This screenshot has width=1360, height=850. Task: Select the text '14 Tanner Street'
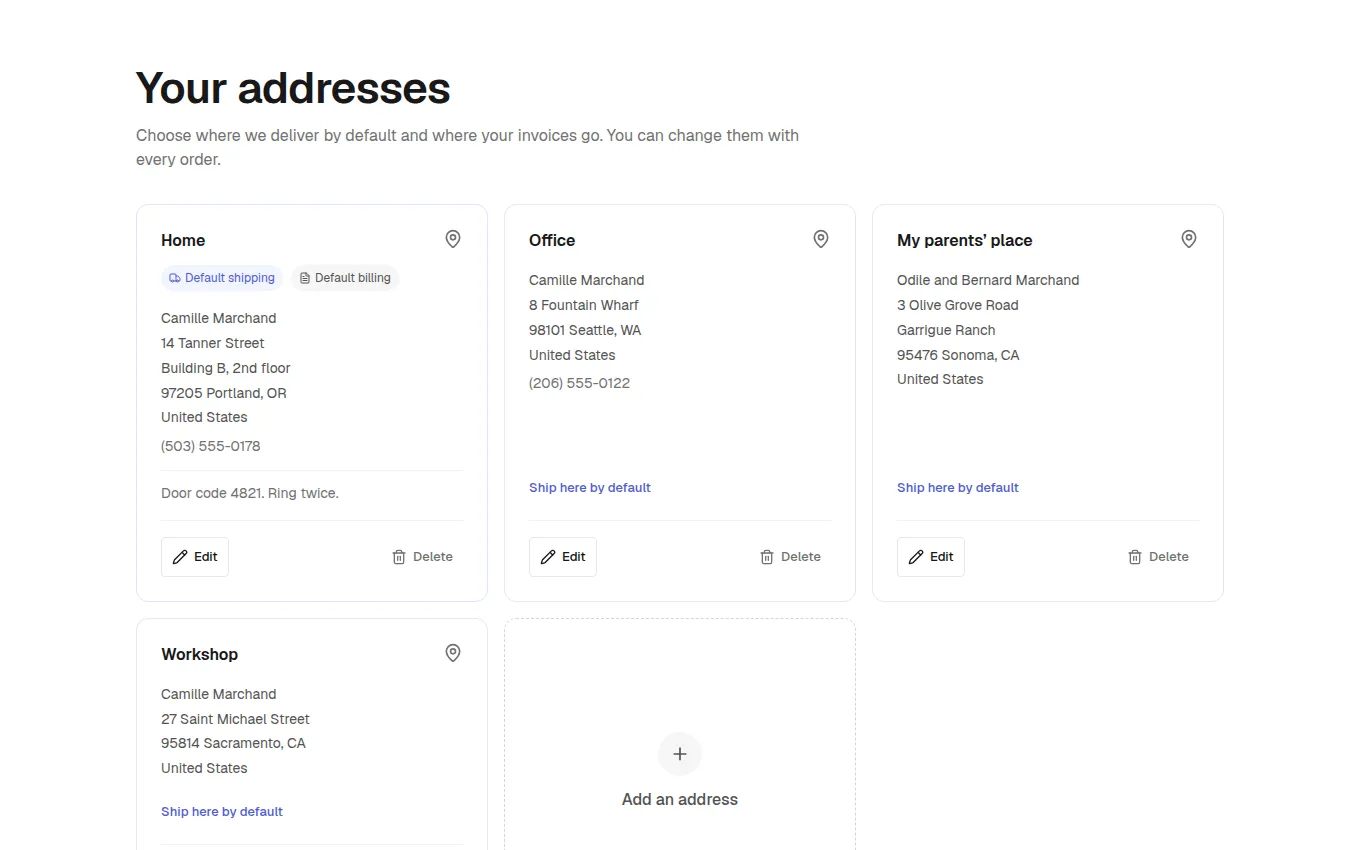pos(213,343)
